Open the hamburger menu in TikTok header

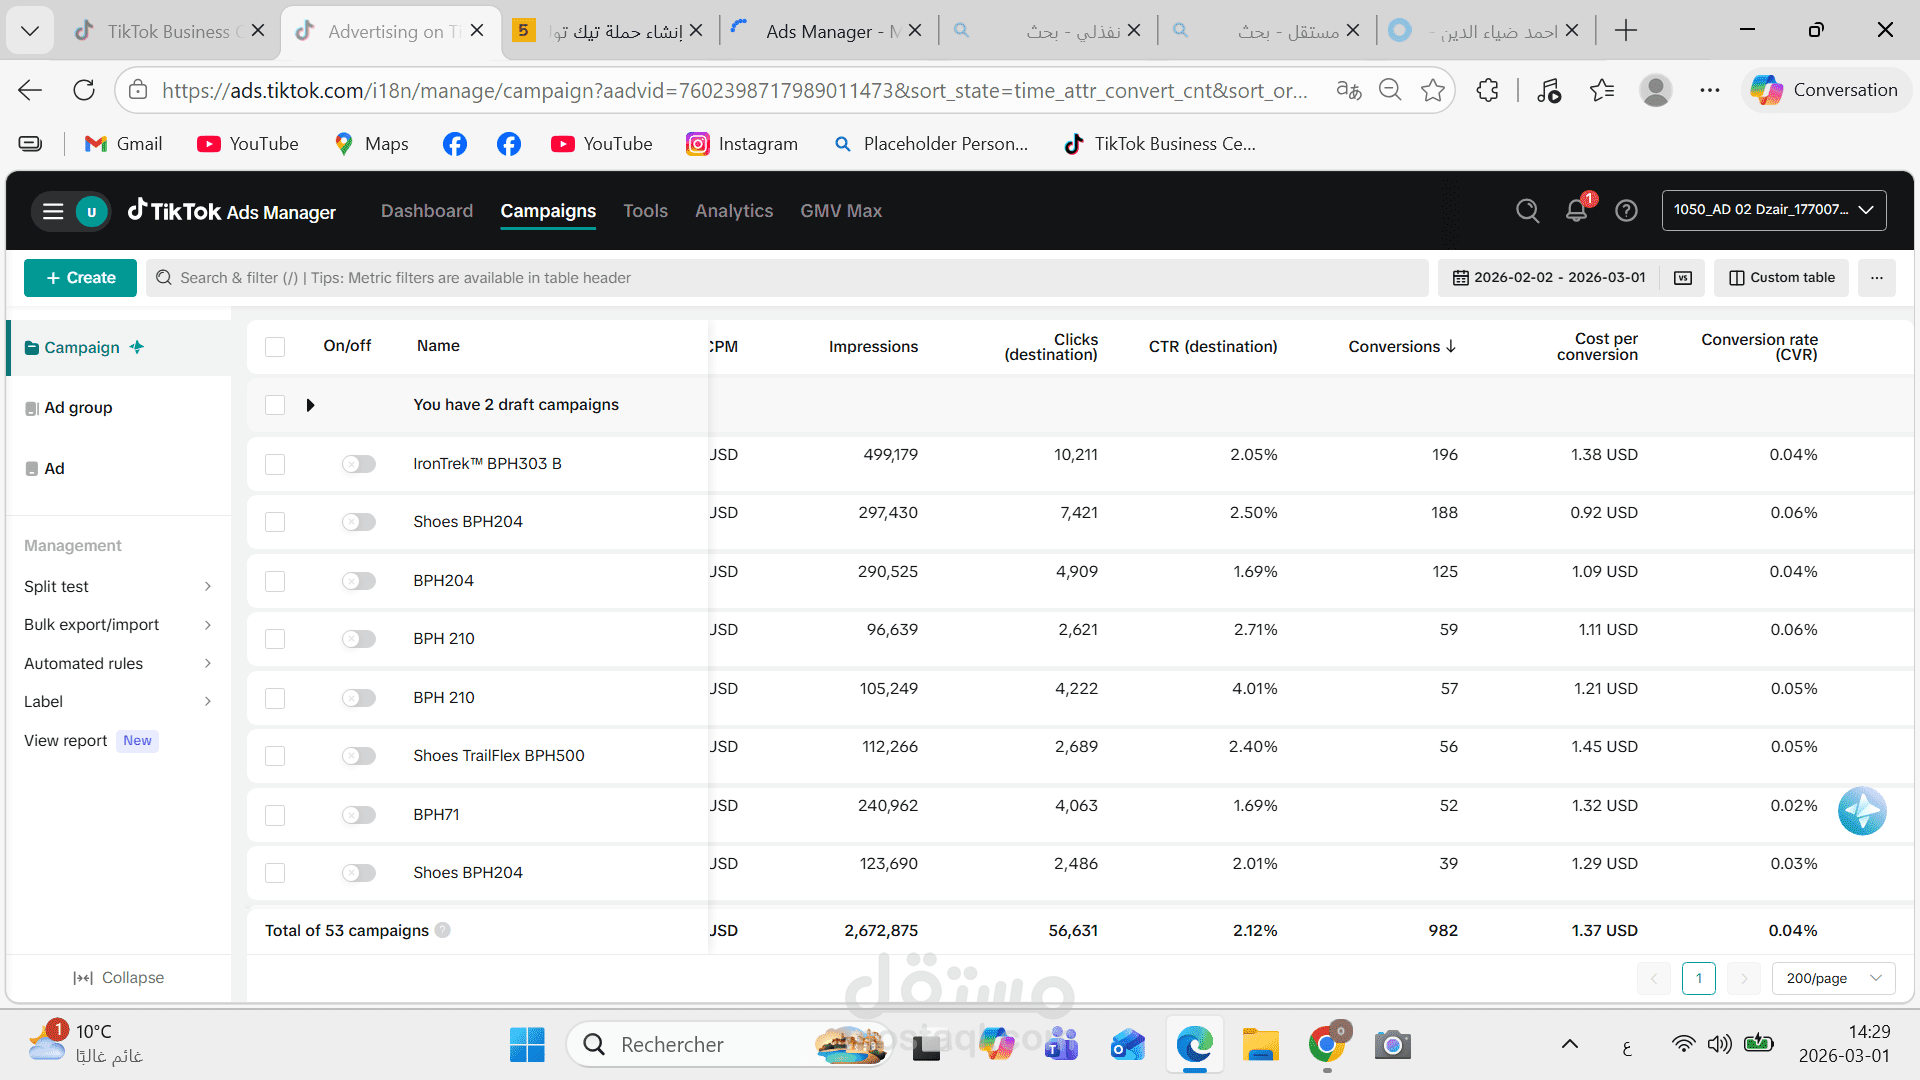[53, 211]
